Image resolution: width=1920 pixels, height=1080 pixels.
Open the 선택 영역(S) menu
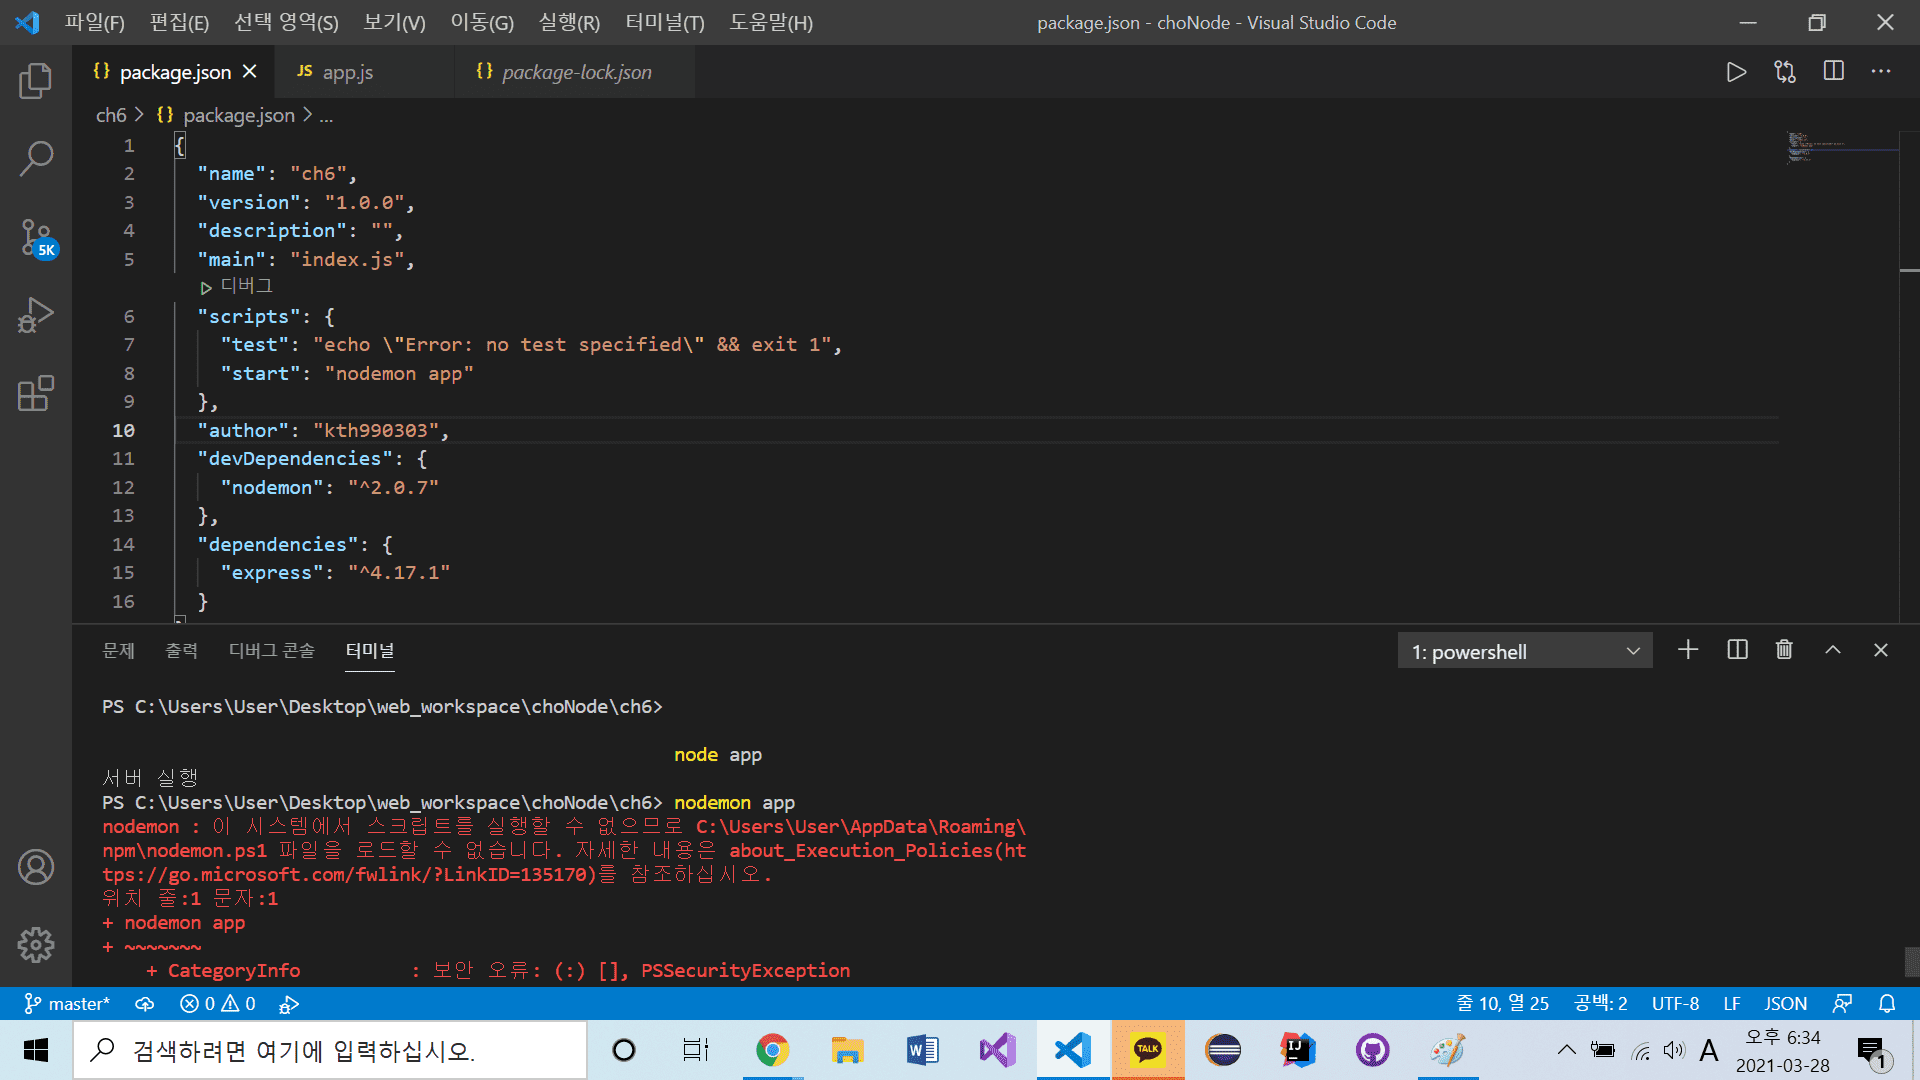tap(286, 22)
